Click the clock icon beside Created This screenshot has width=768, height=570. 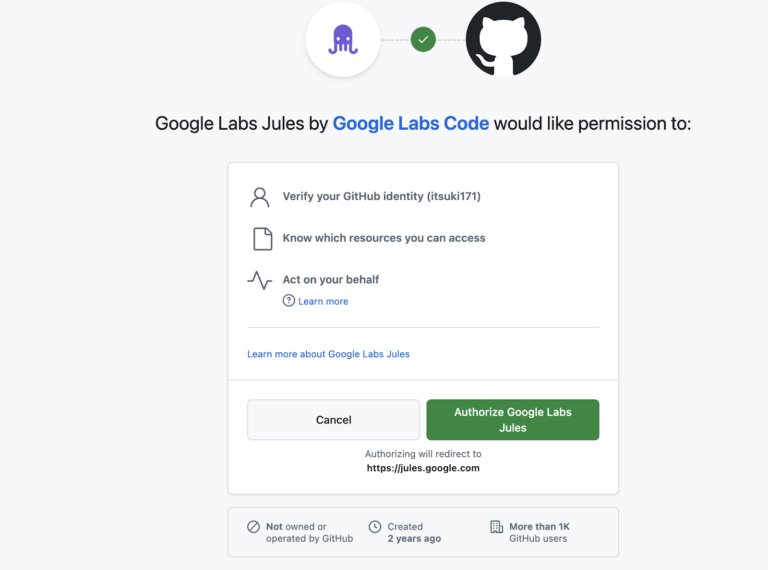[375, 527]
